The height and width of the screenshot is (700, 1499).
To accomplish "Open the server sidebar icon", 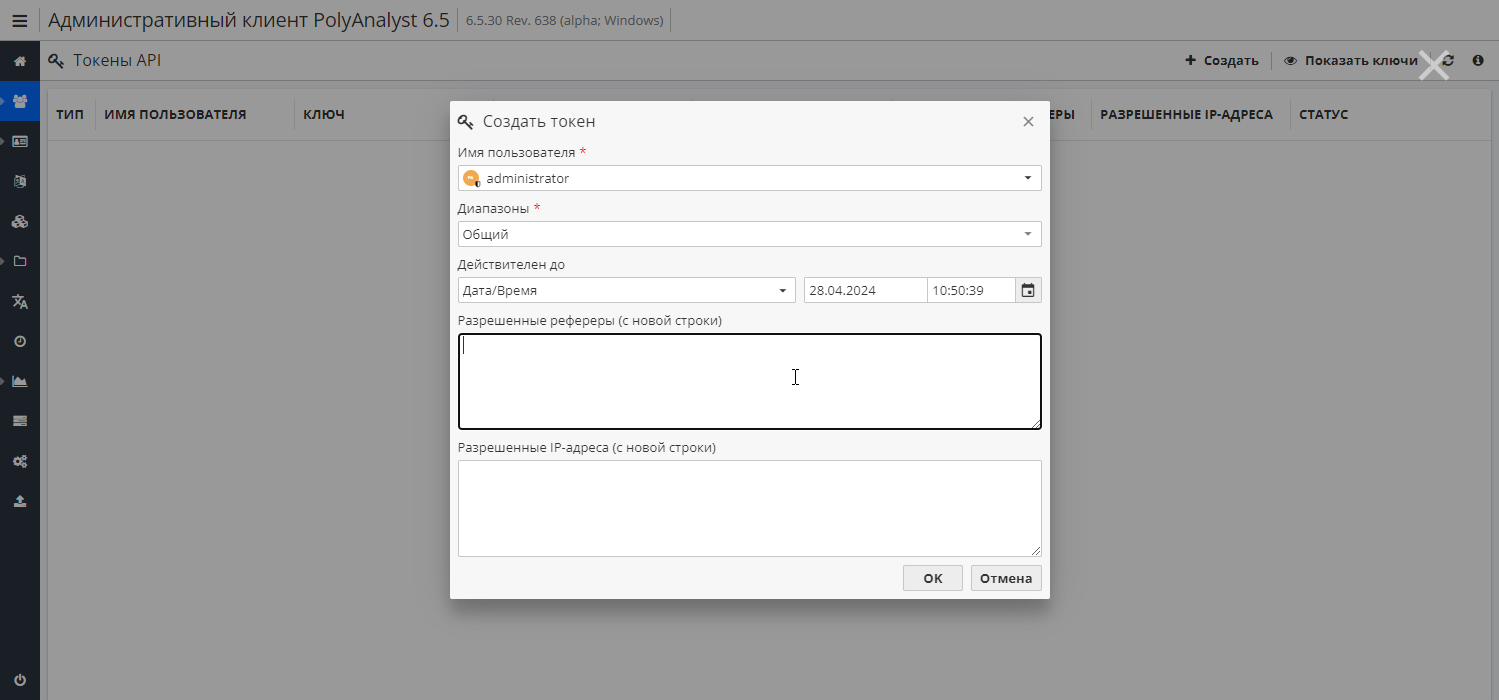I will pos(19,421).
